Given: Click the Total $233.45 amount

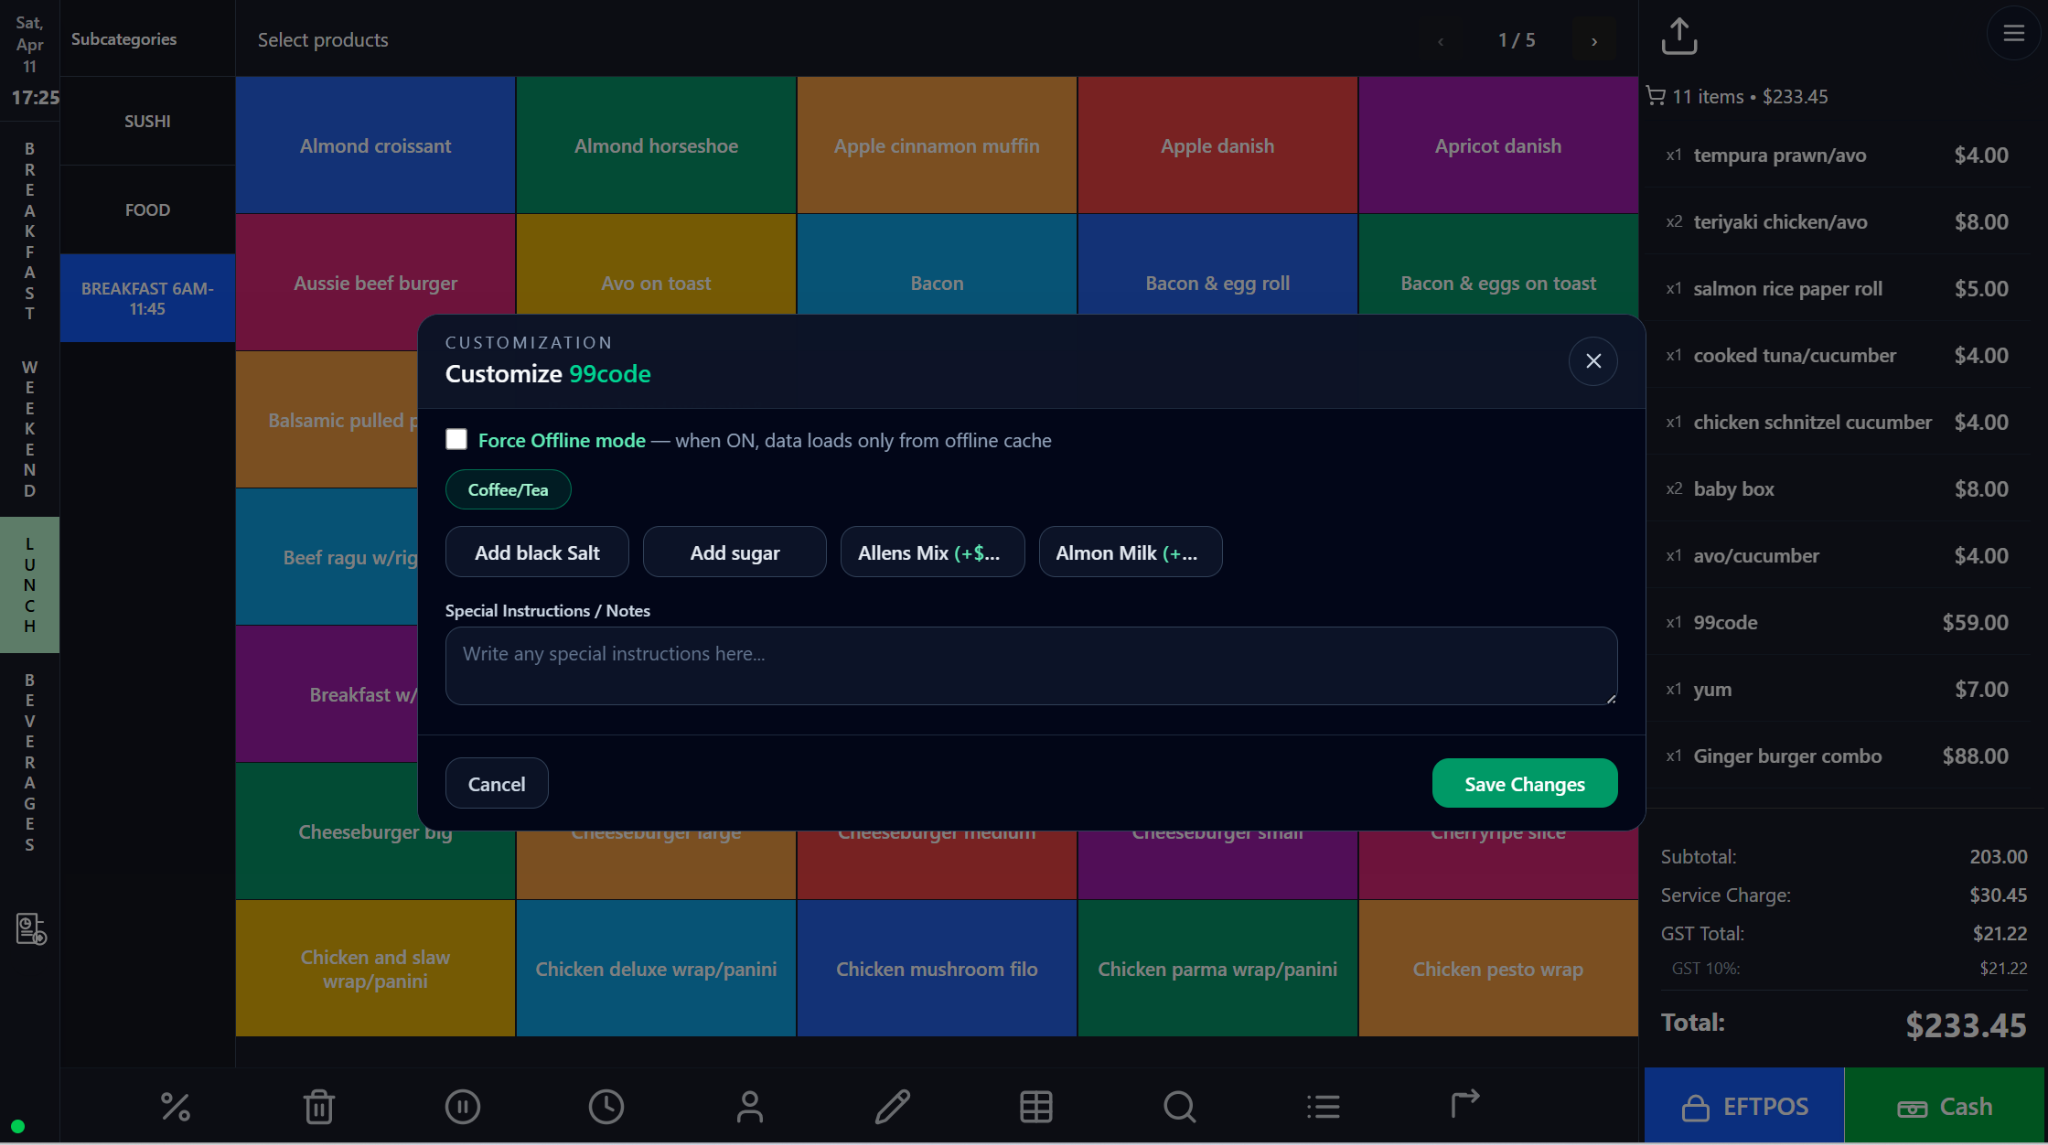Looking at the screenshot, I should pyautogui.click(x=1965, y=1025).
